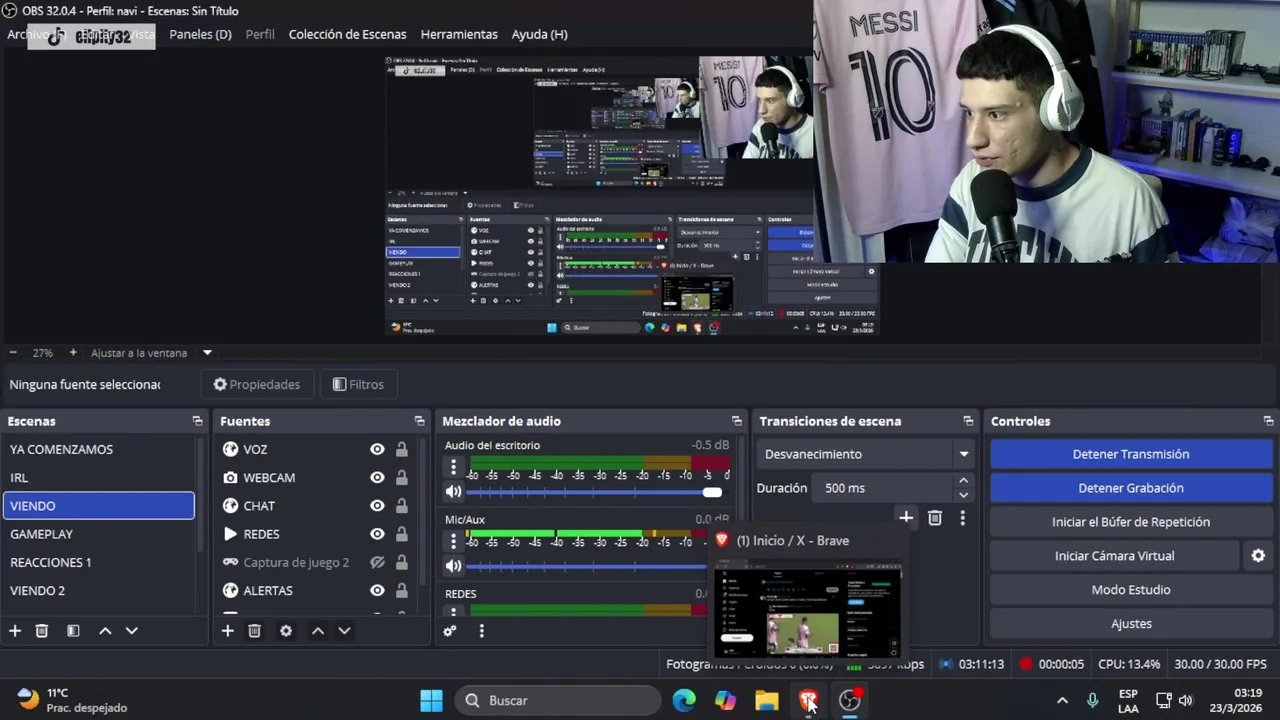Open Ajustar a la ventana scaling dropdown
The image size is (1280, 720).
(x=150, y=352)
